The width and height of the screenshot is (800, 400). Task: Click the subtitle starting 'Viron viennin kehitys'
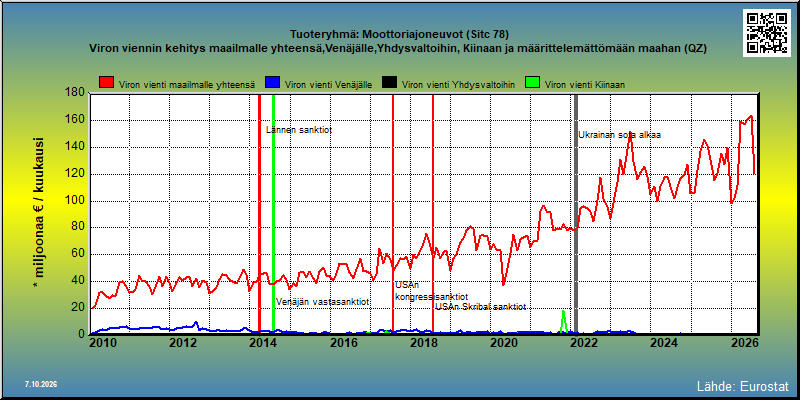click(x=398, y=48)
